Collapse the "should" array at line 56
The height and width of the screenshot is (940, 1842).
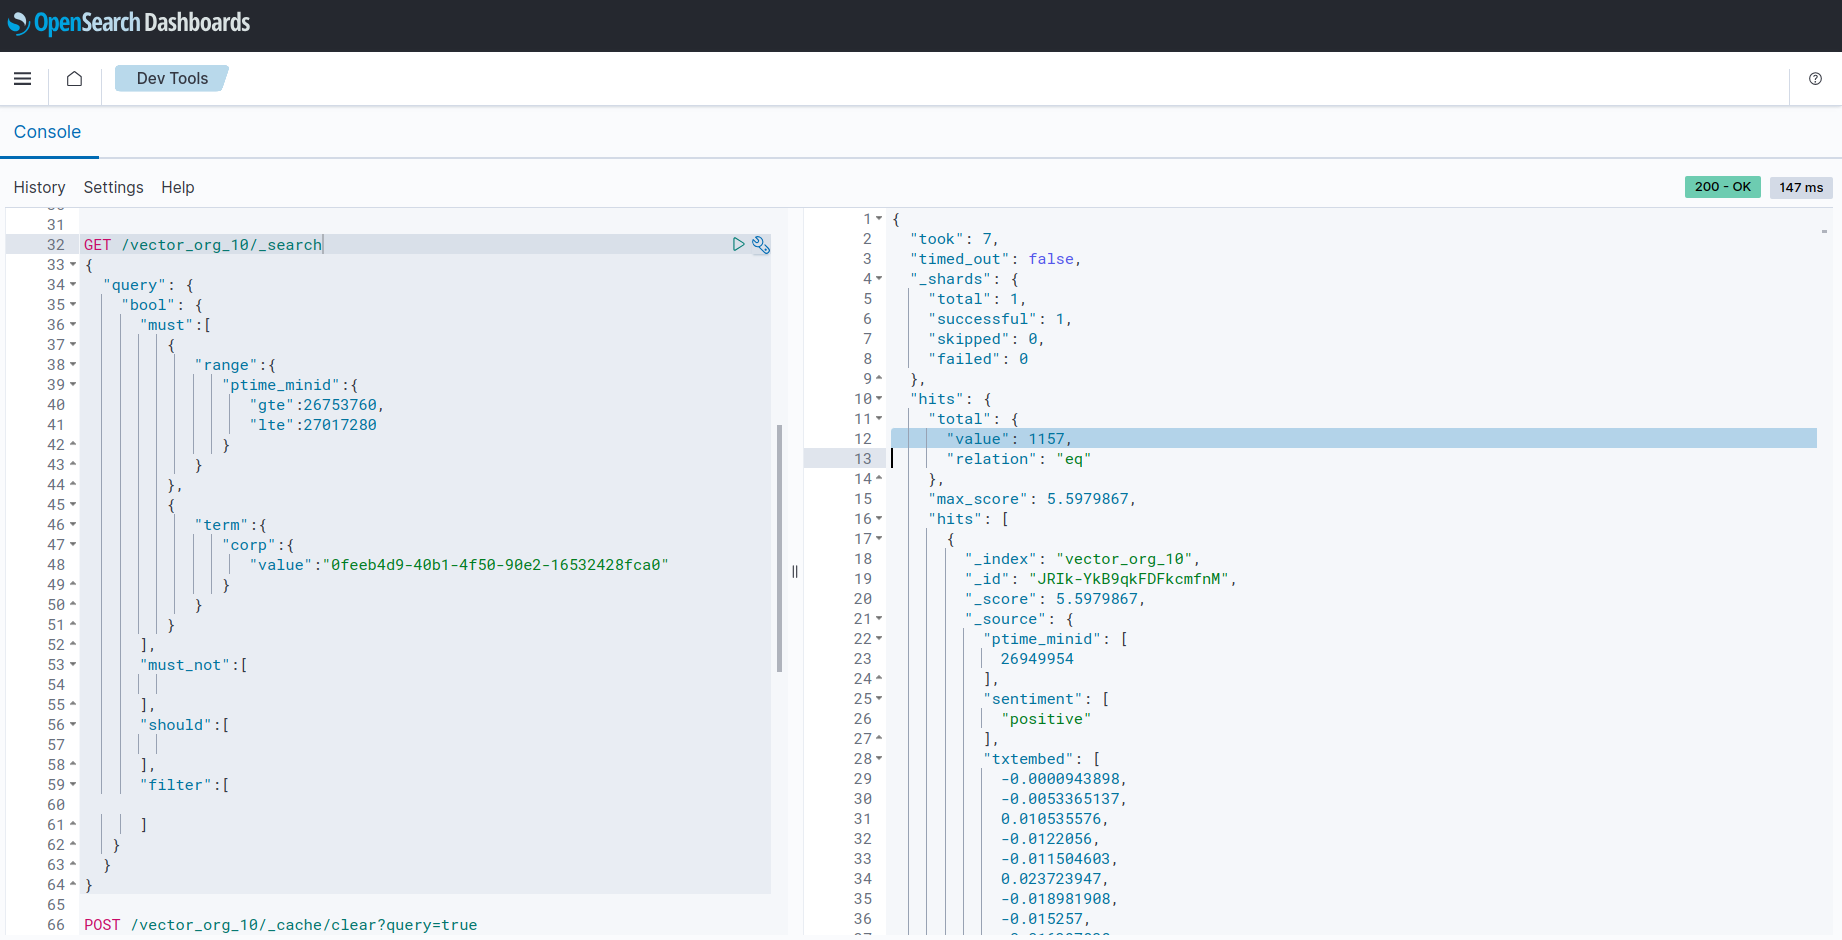click(73, 725)
